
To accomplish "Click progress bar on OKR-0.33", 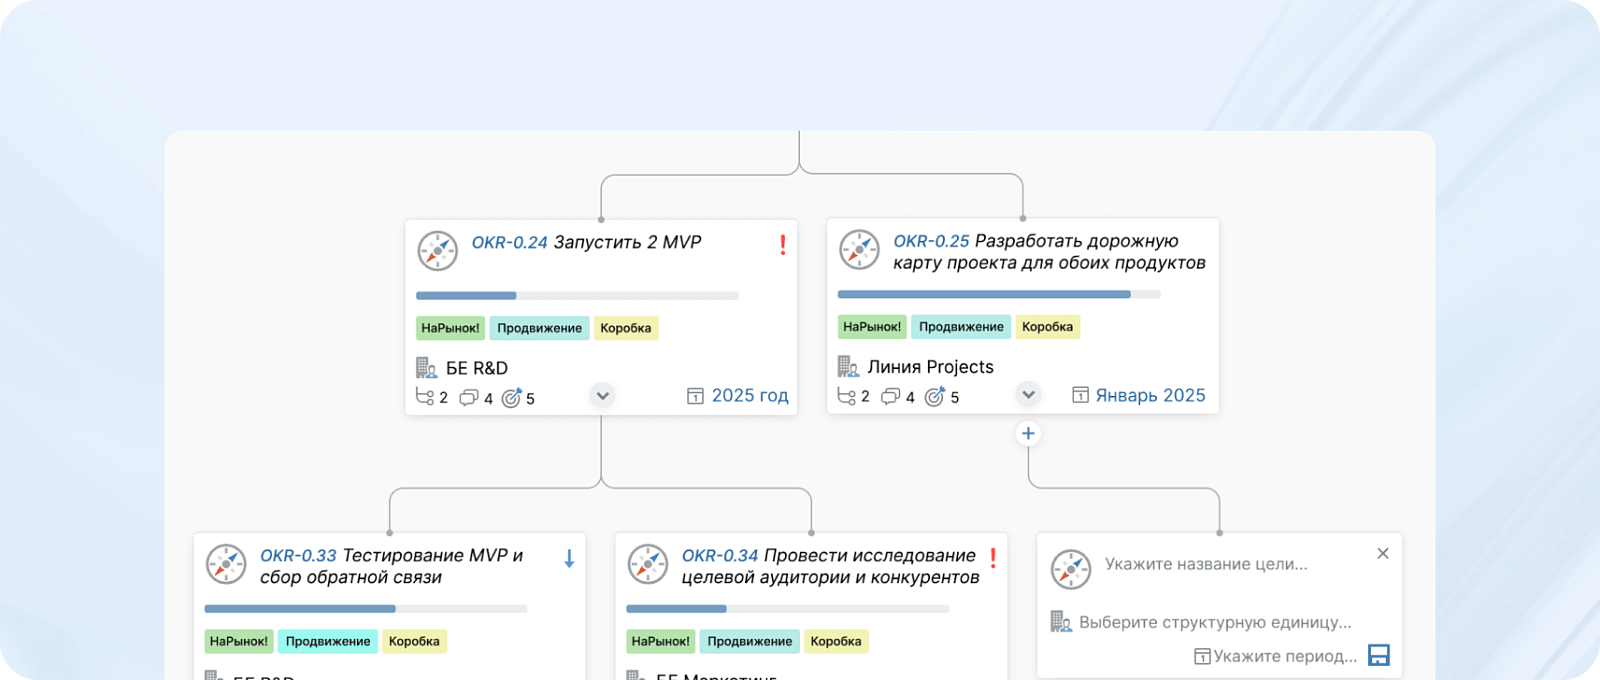I will pos(366,609).
